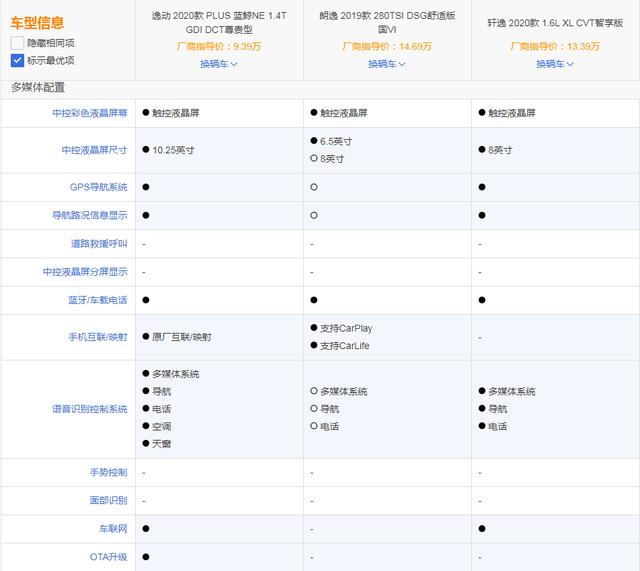
Task: Click filled dot in 逸动 OTA升级 cell
Action: coord(146,557)
